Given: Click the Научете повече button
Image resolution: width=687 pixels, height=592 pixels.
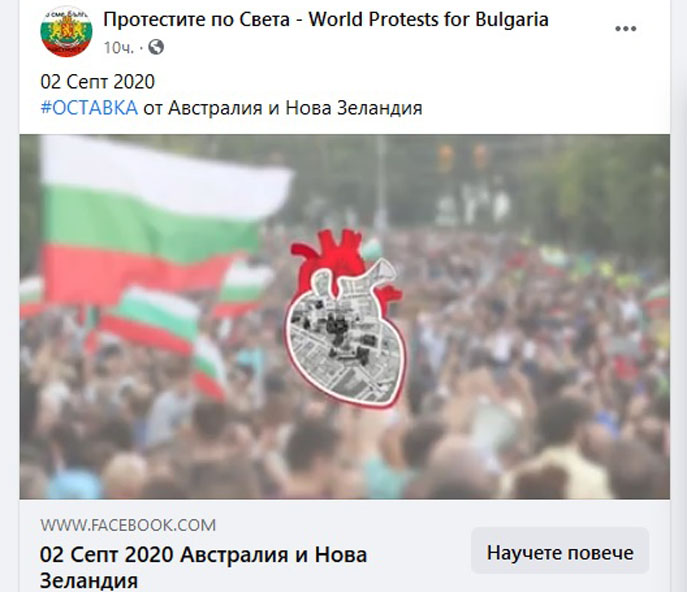Looking at the screenshot, I should tap(560, 552).
